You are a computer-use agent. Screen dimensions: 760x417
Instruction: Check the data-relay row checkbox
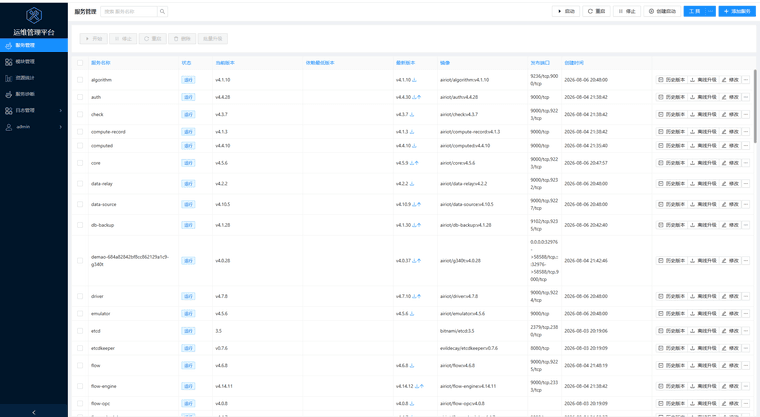(x=80, y=183)
